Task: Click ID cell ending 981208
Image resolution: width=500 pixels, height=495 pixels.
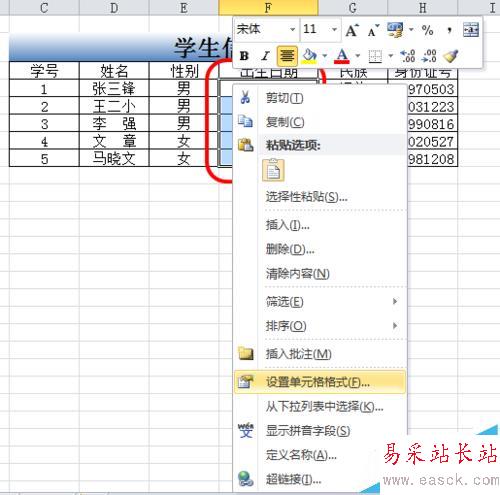Action: 432,159
